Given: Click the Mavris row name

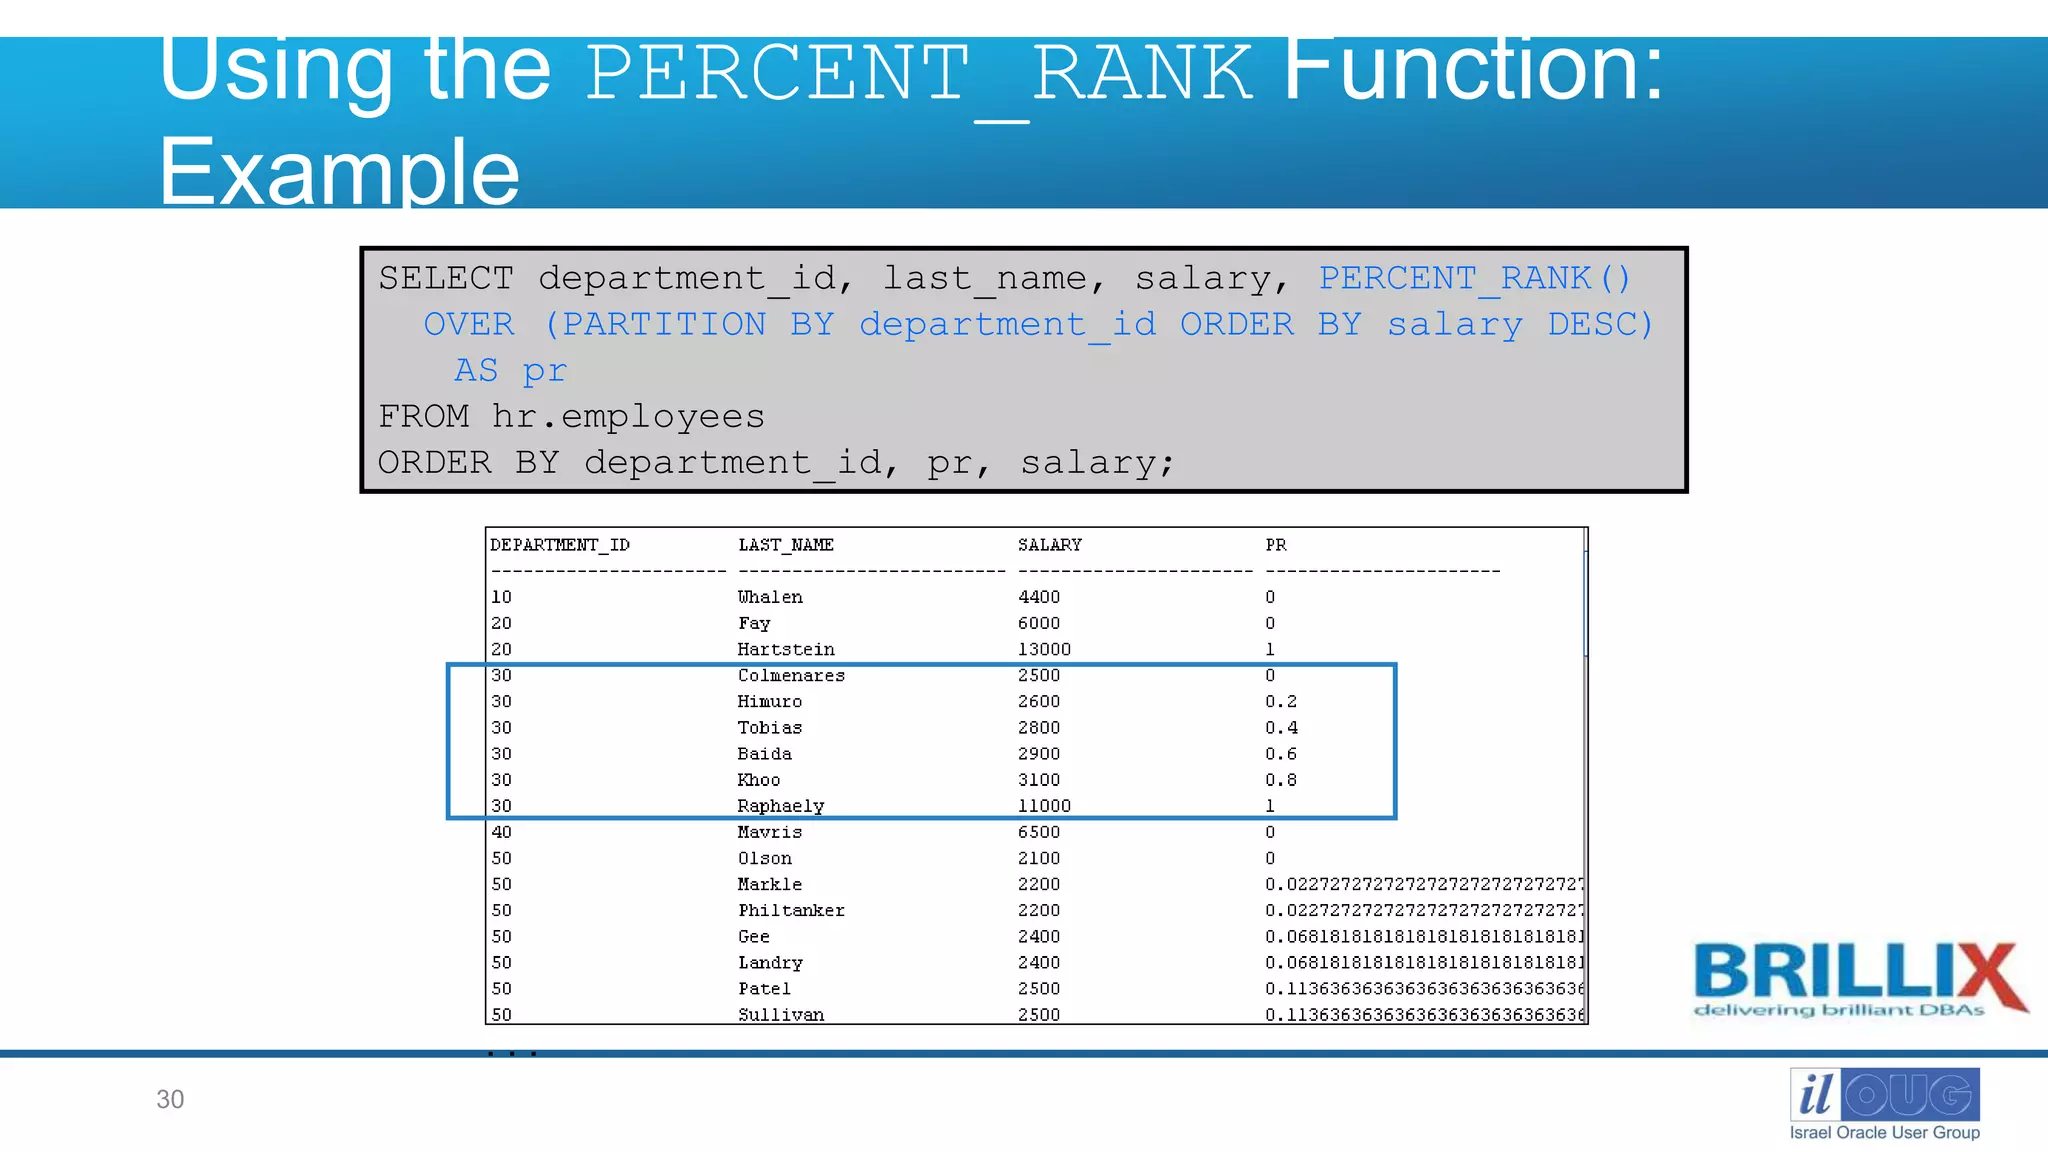Looking at the screenshot, I should click(770, 832).
